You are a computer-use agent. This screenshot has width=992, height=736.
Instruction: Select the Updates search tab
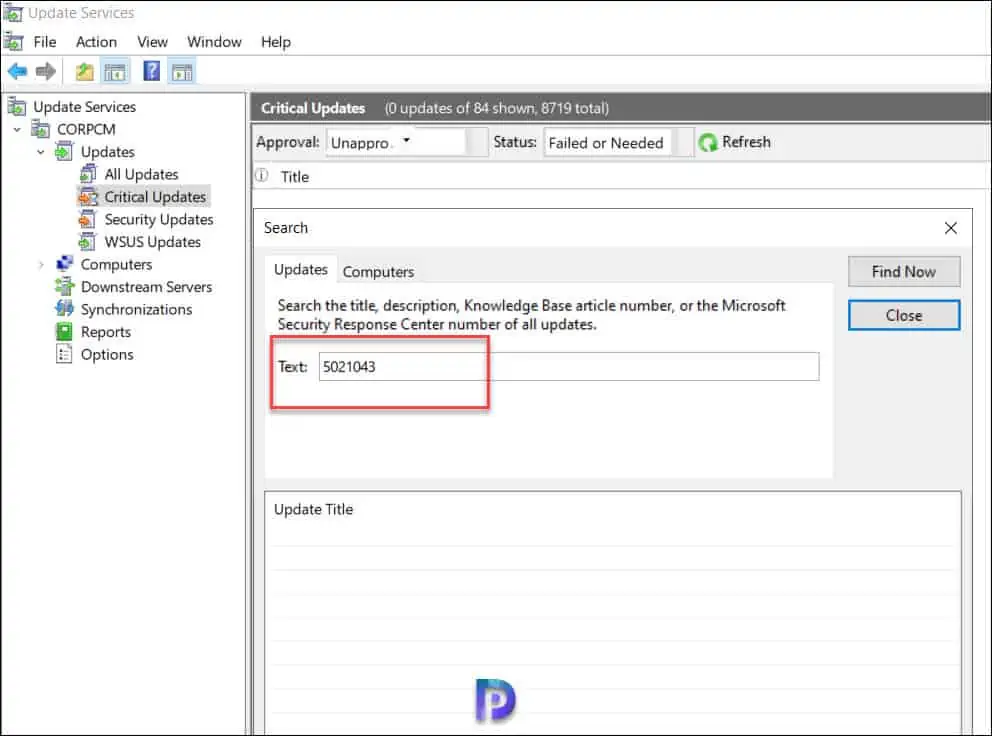click(301, 270)
